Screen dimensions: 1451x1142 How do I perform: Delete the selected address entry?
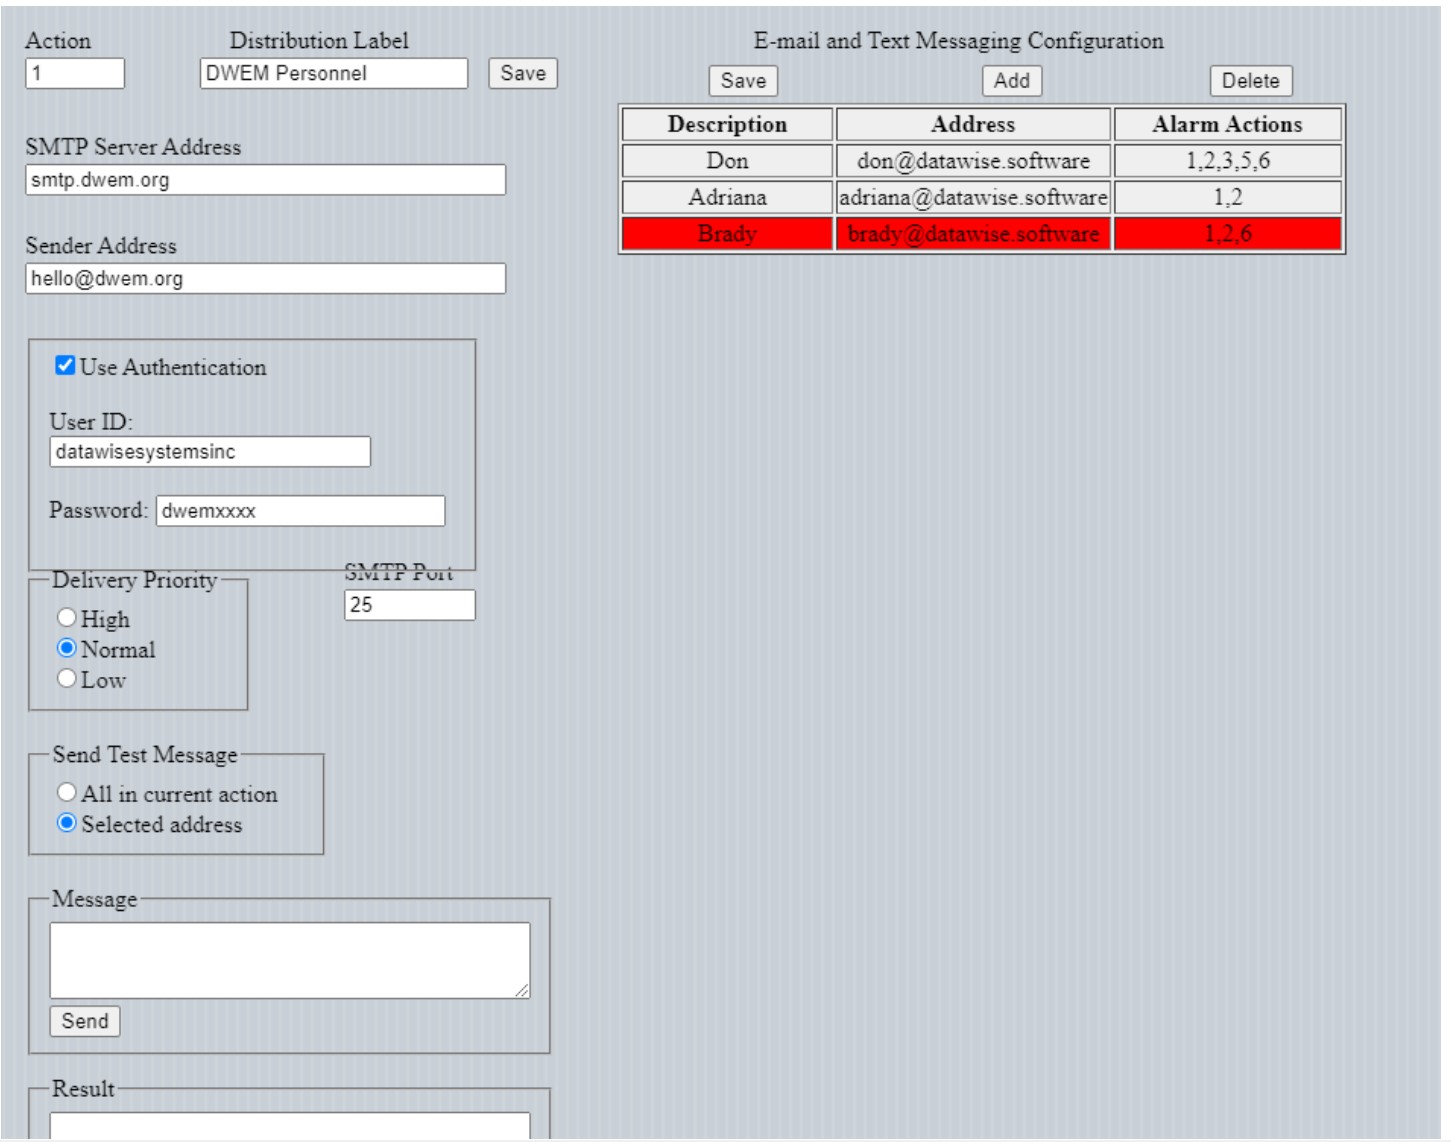point(1250,81)
